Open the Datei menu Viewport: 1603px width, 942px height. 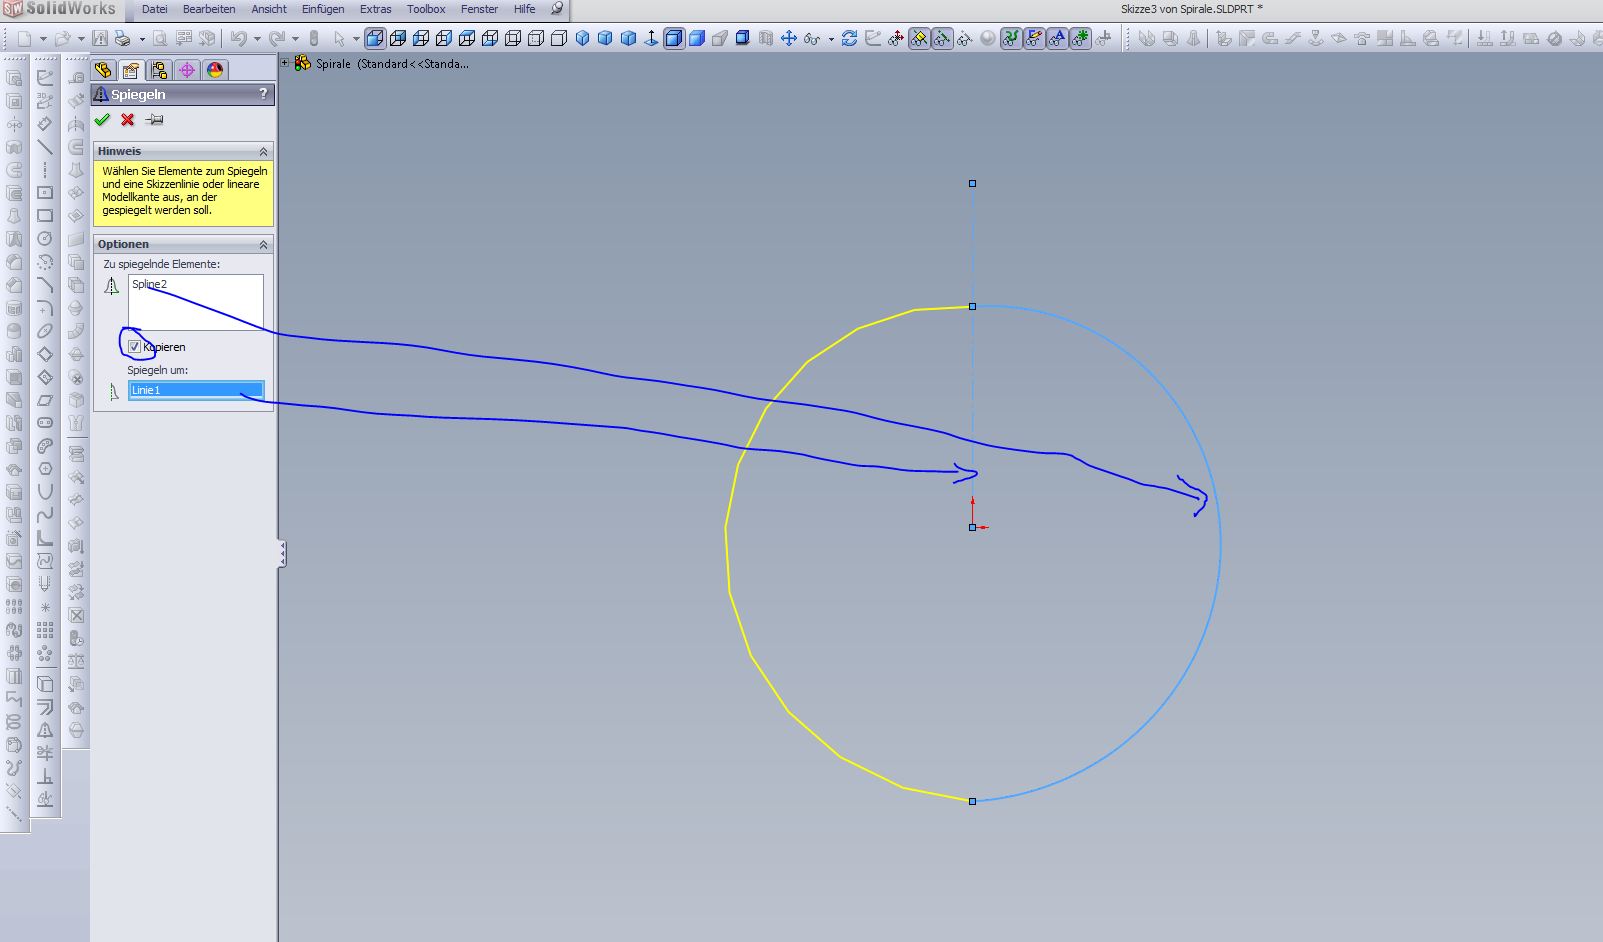[155, 9]
